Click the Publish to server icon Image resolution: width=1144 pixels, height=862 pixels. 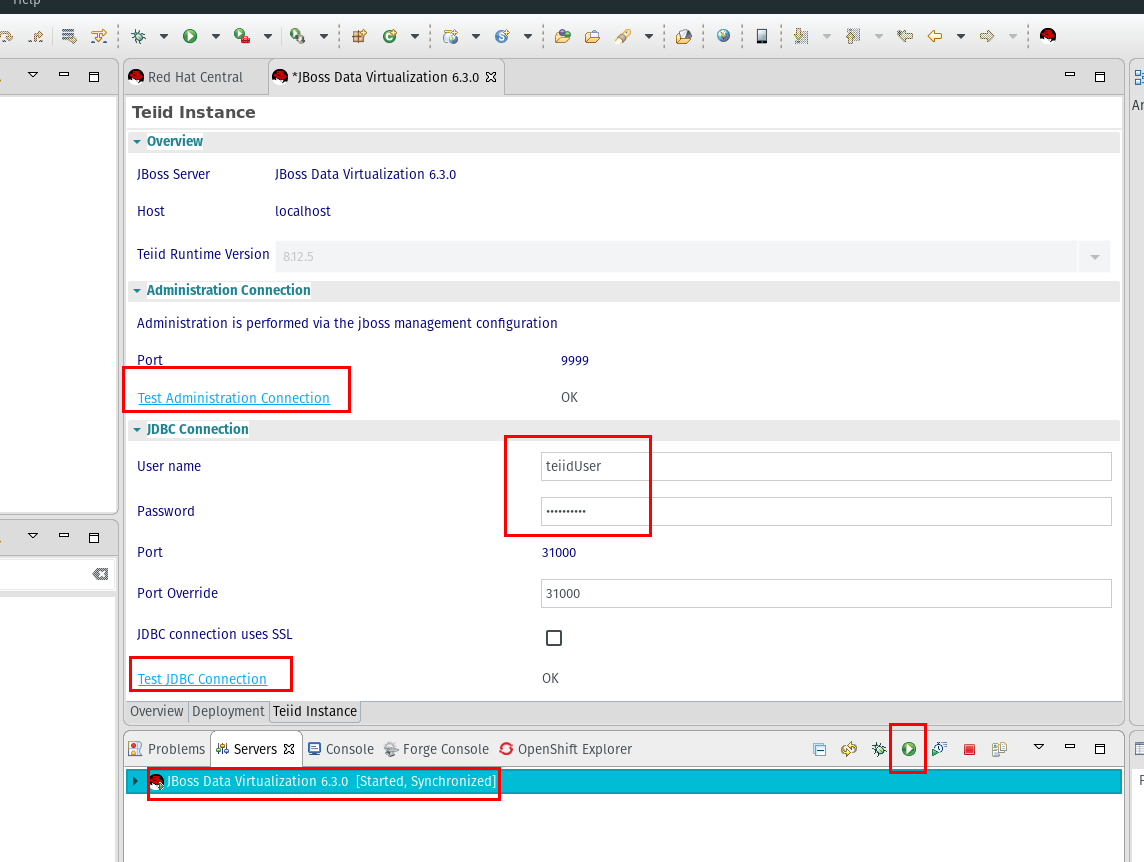[x=1000, y=750]
